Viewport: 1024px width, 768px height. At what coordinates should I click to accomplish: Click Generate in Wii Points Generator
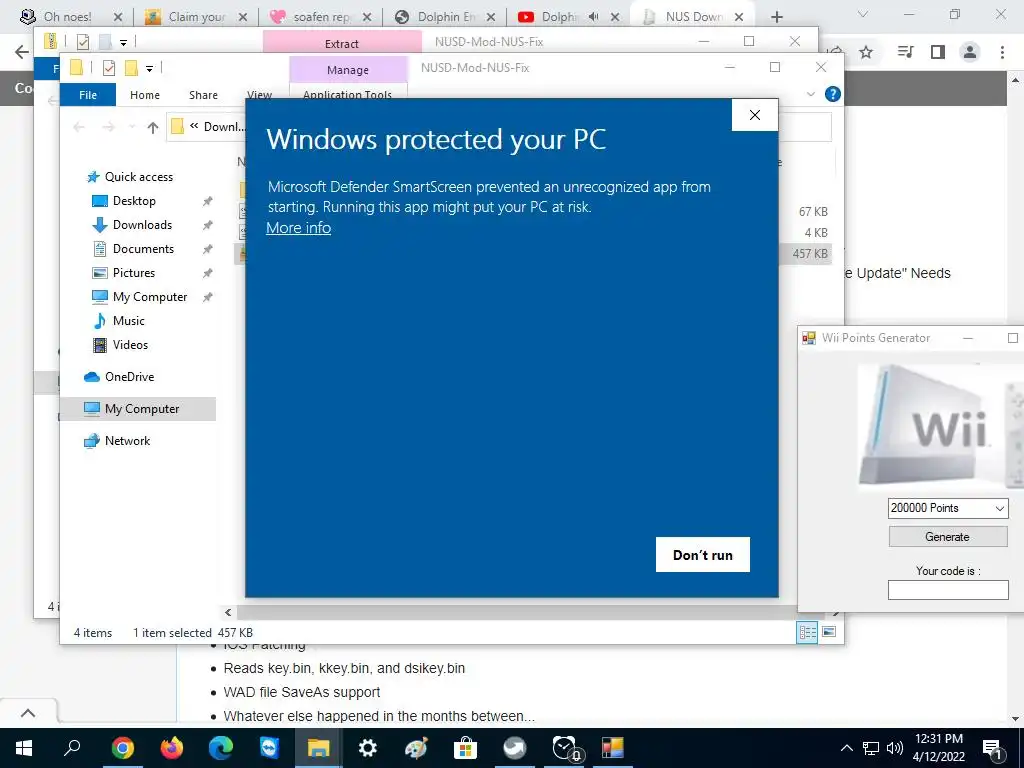[x=948, y=537]
